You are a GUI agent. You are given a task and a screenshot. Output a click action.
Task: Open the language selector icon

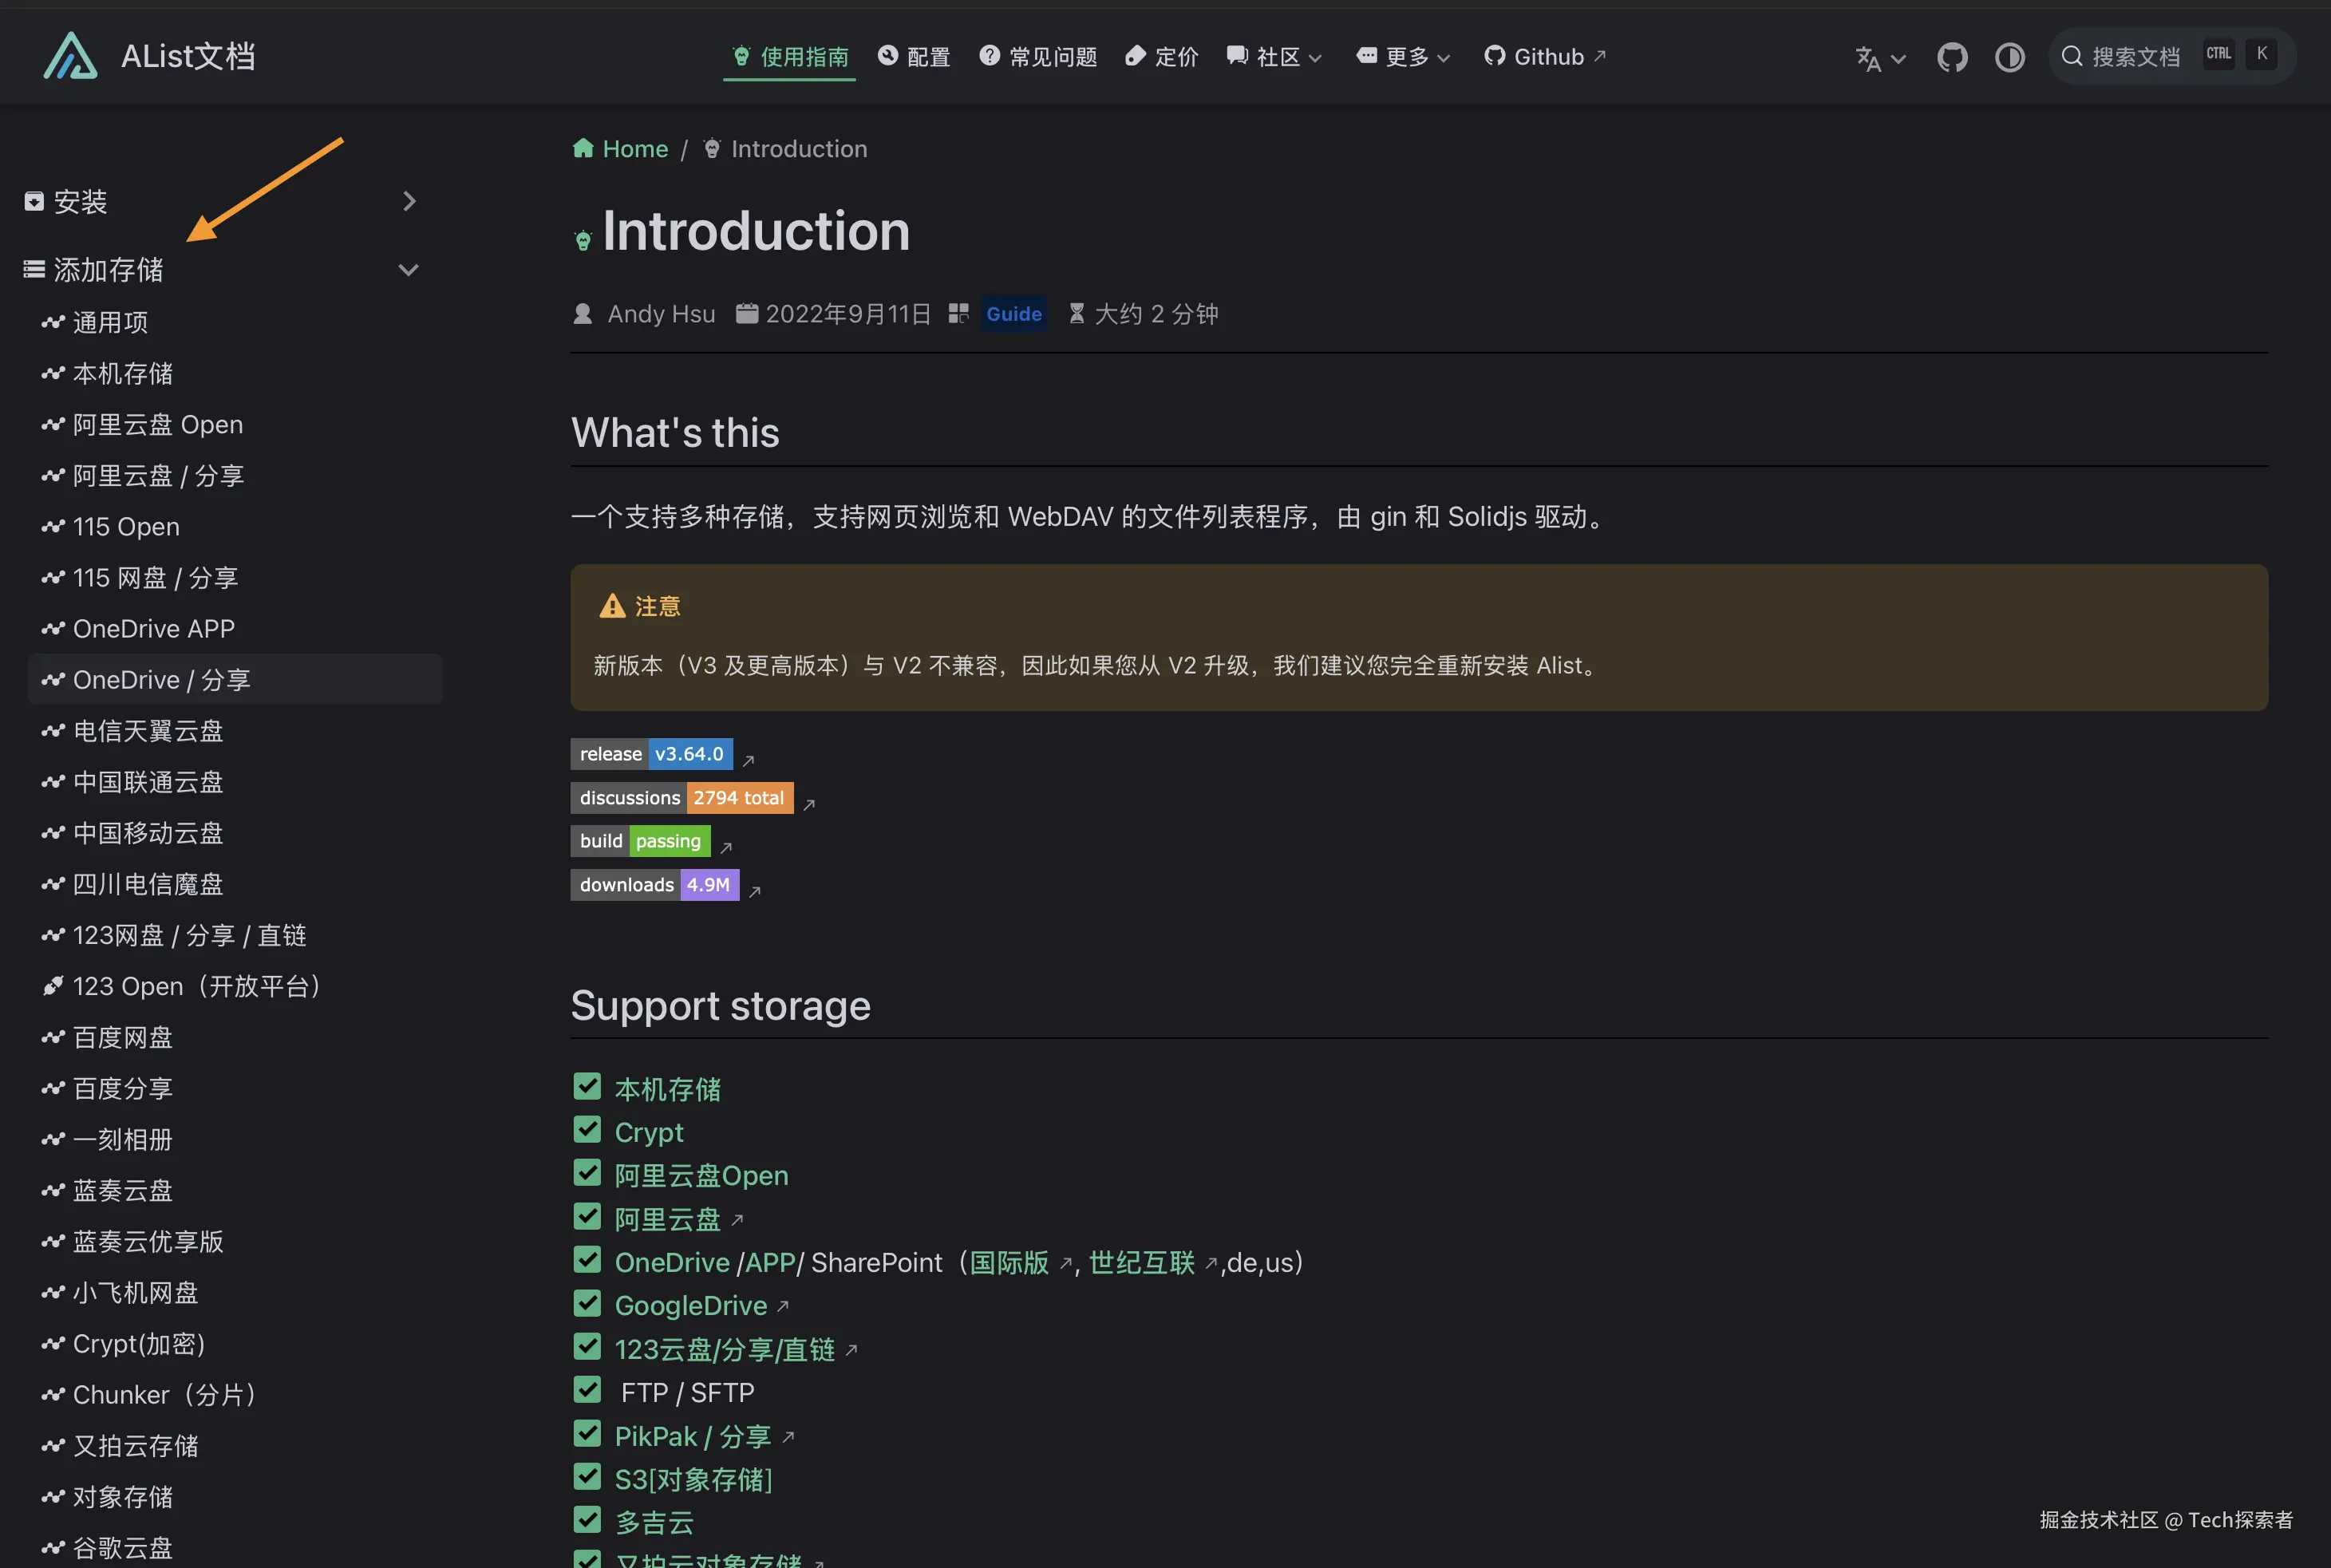pos(1880,58)
